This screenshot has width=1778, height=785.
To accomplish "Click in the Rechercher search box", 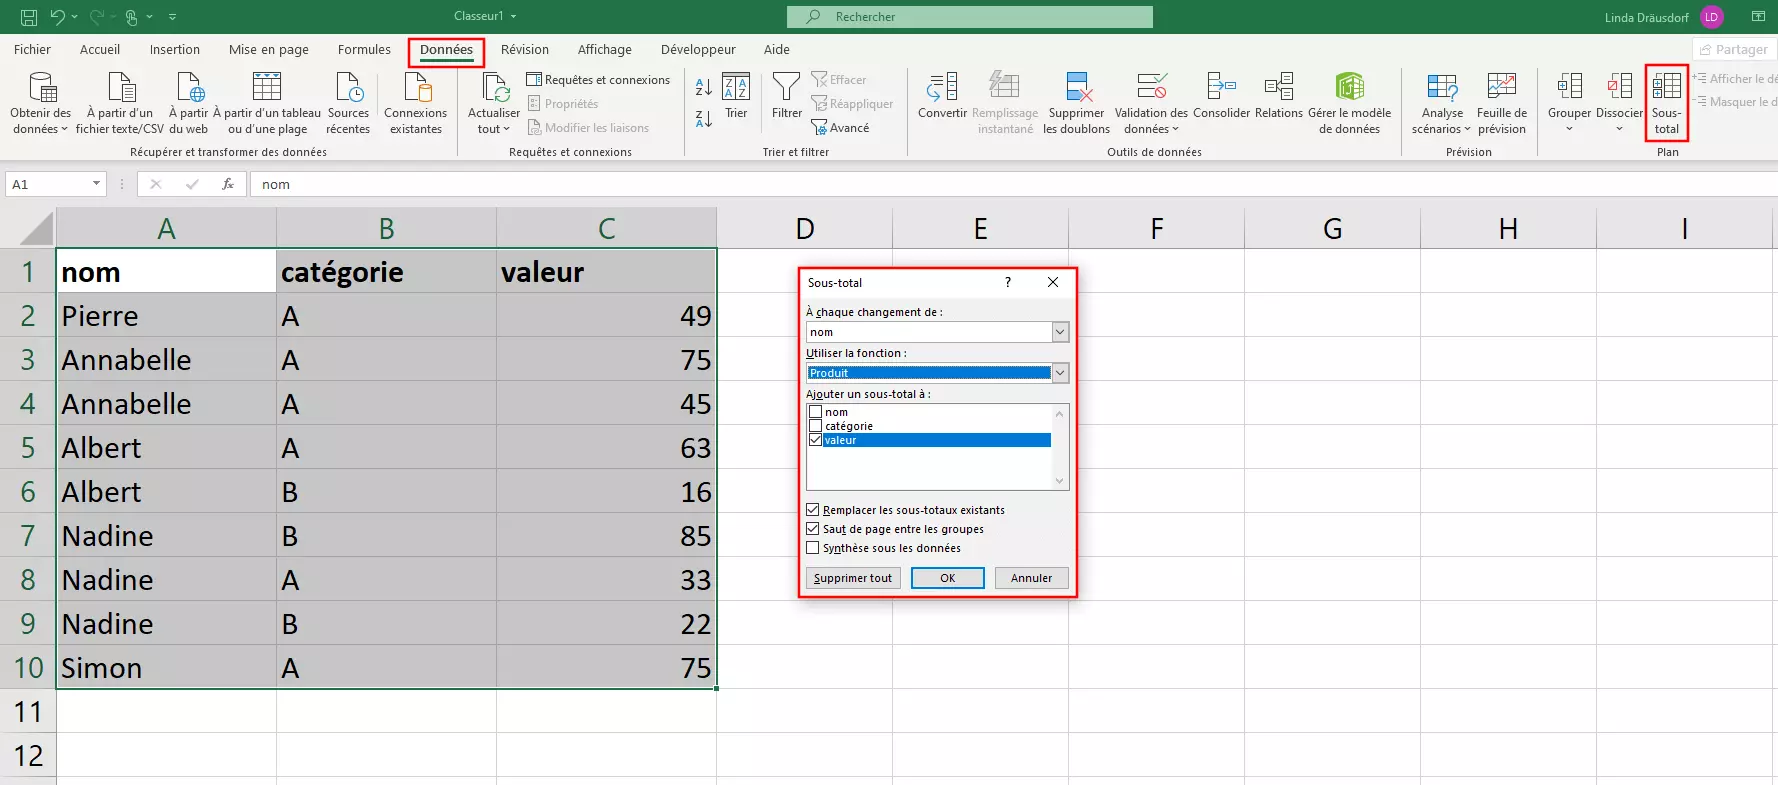I will tap(970, 17).
